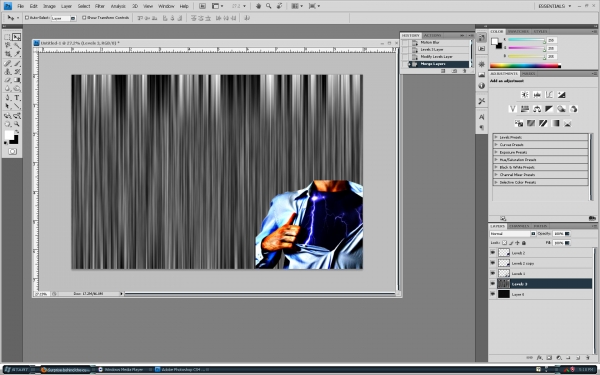Select the Dodge tool

pyautogui.click(x=16, y=88)
